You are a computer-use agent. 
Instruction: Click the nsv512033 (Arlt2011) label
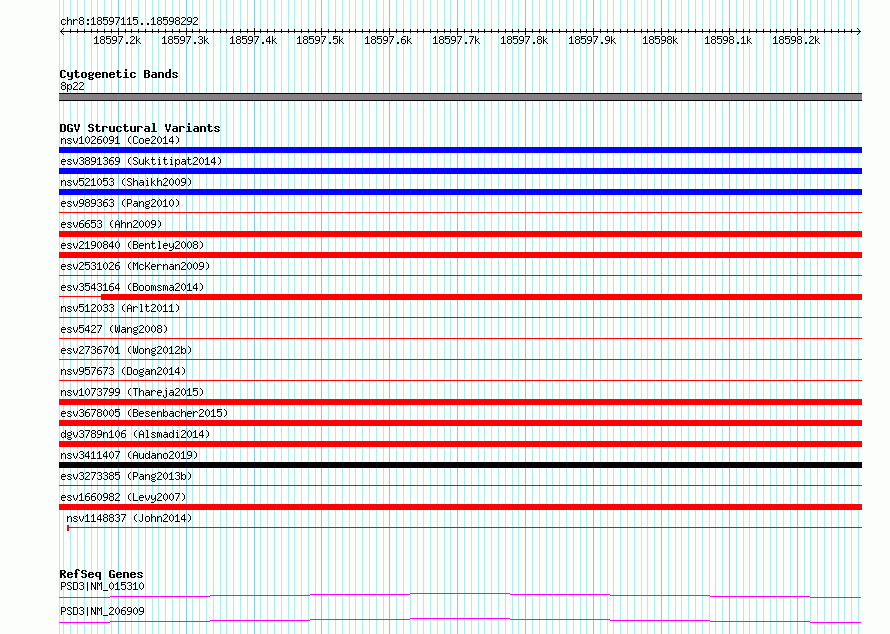(x=120, y=308)
